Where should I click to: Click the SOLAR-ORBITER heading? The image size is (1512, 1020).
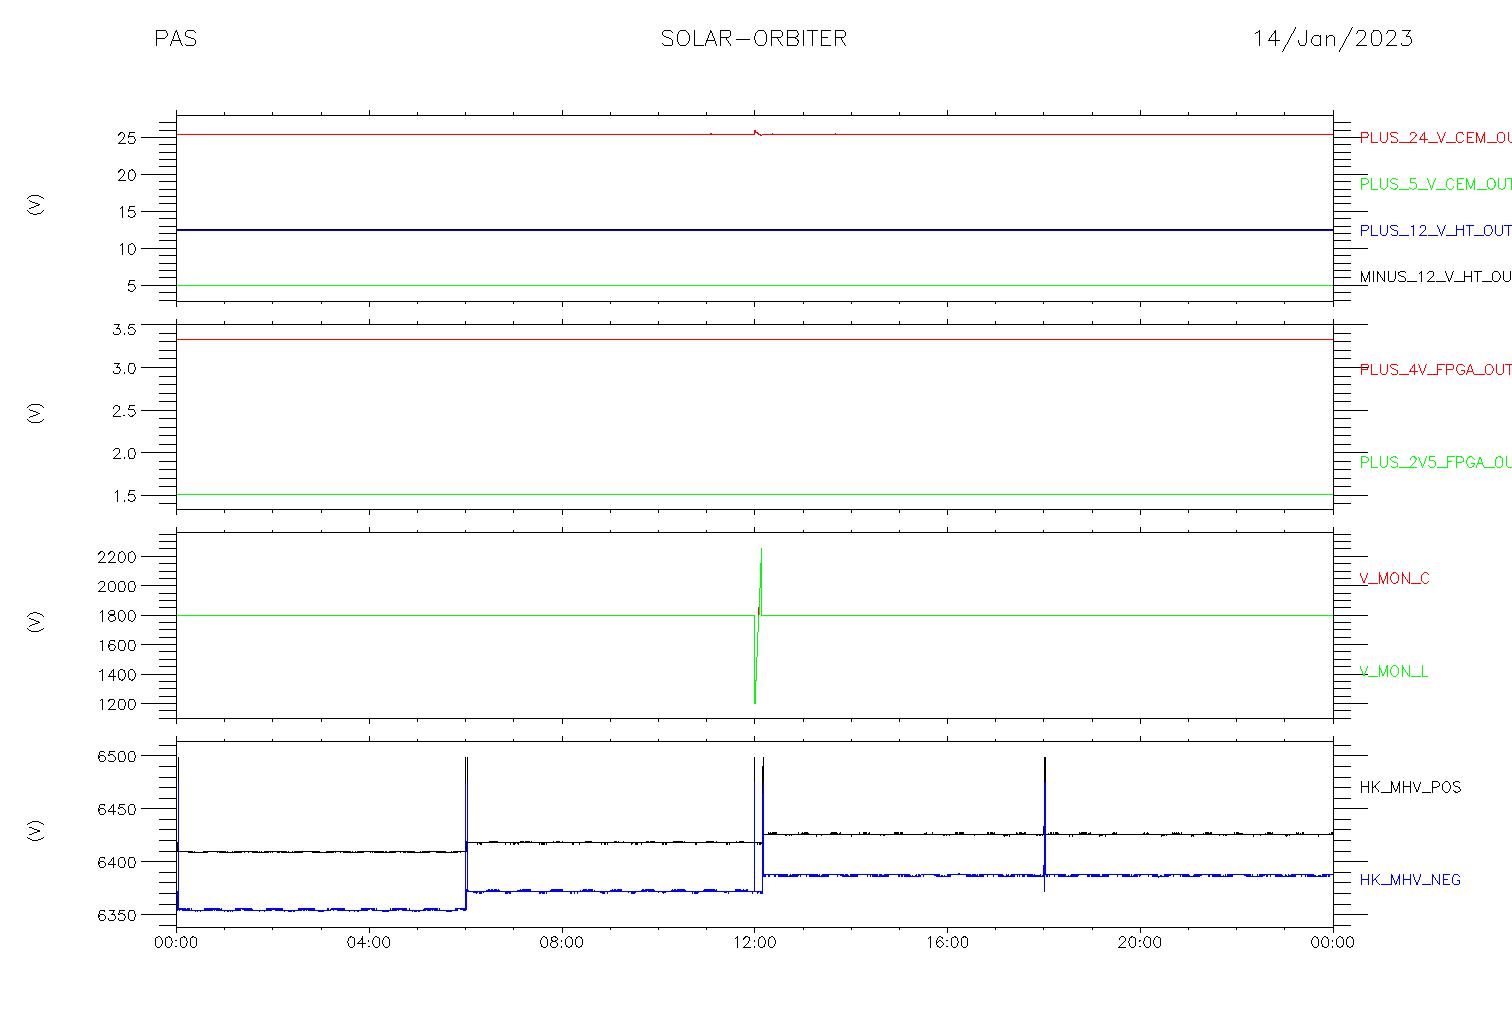click(753, 39)
